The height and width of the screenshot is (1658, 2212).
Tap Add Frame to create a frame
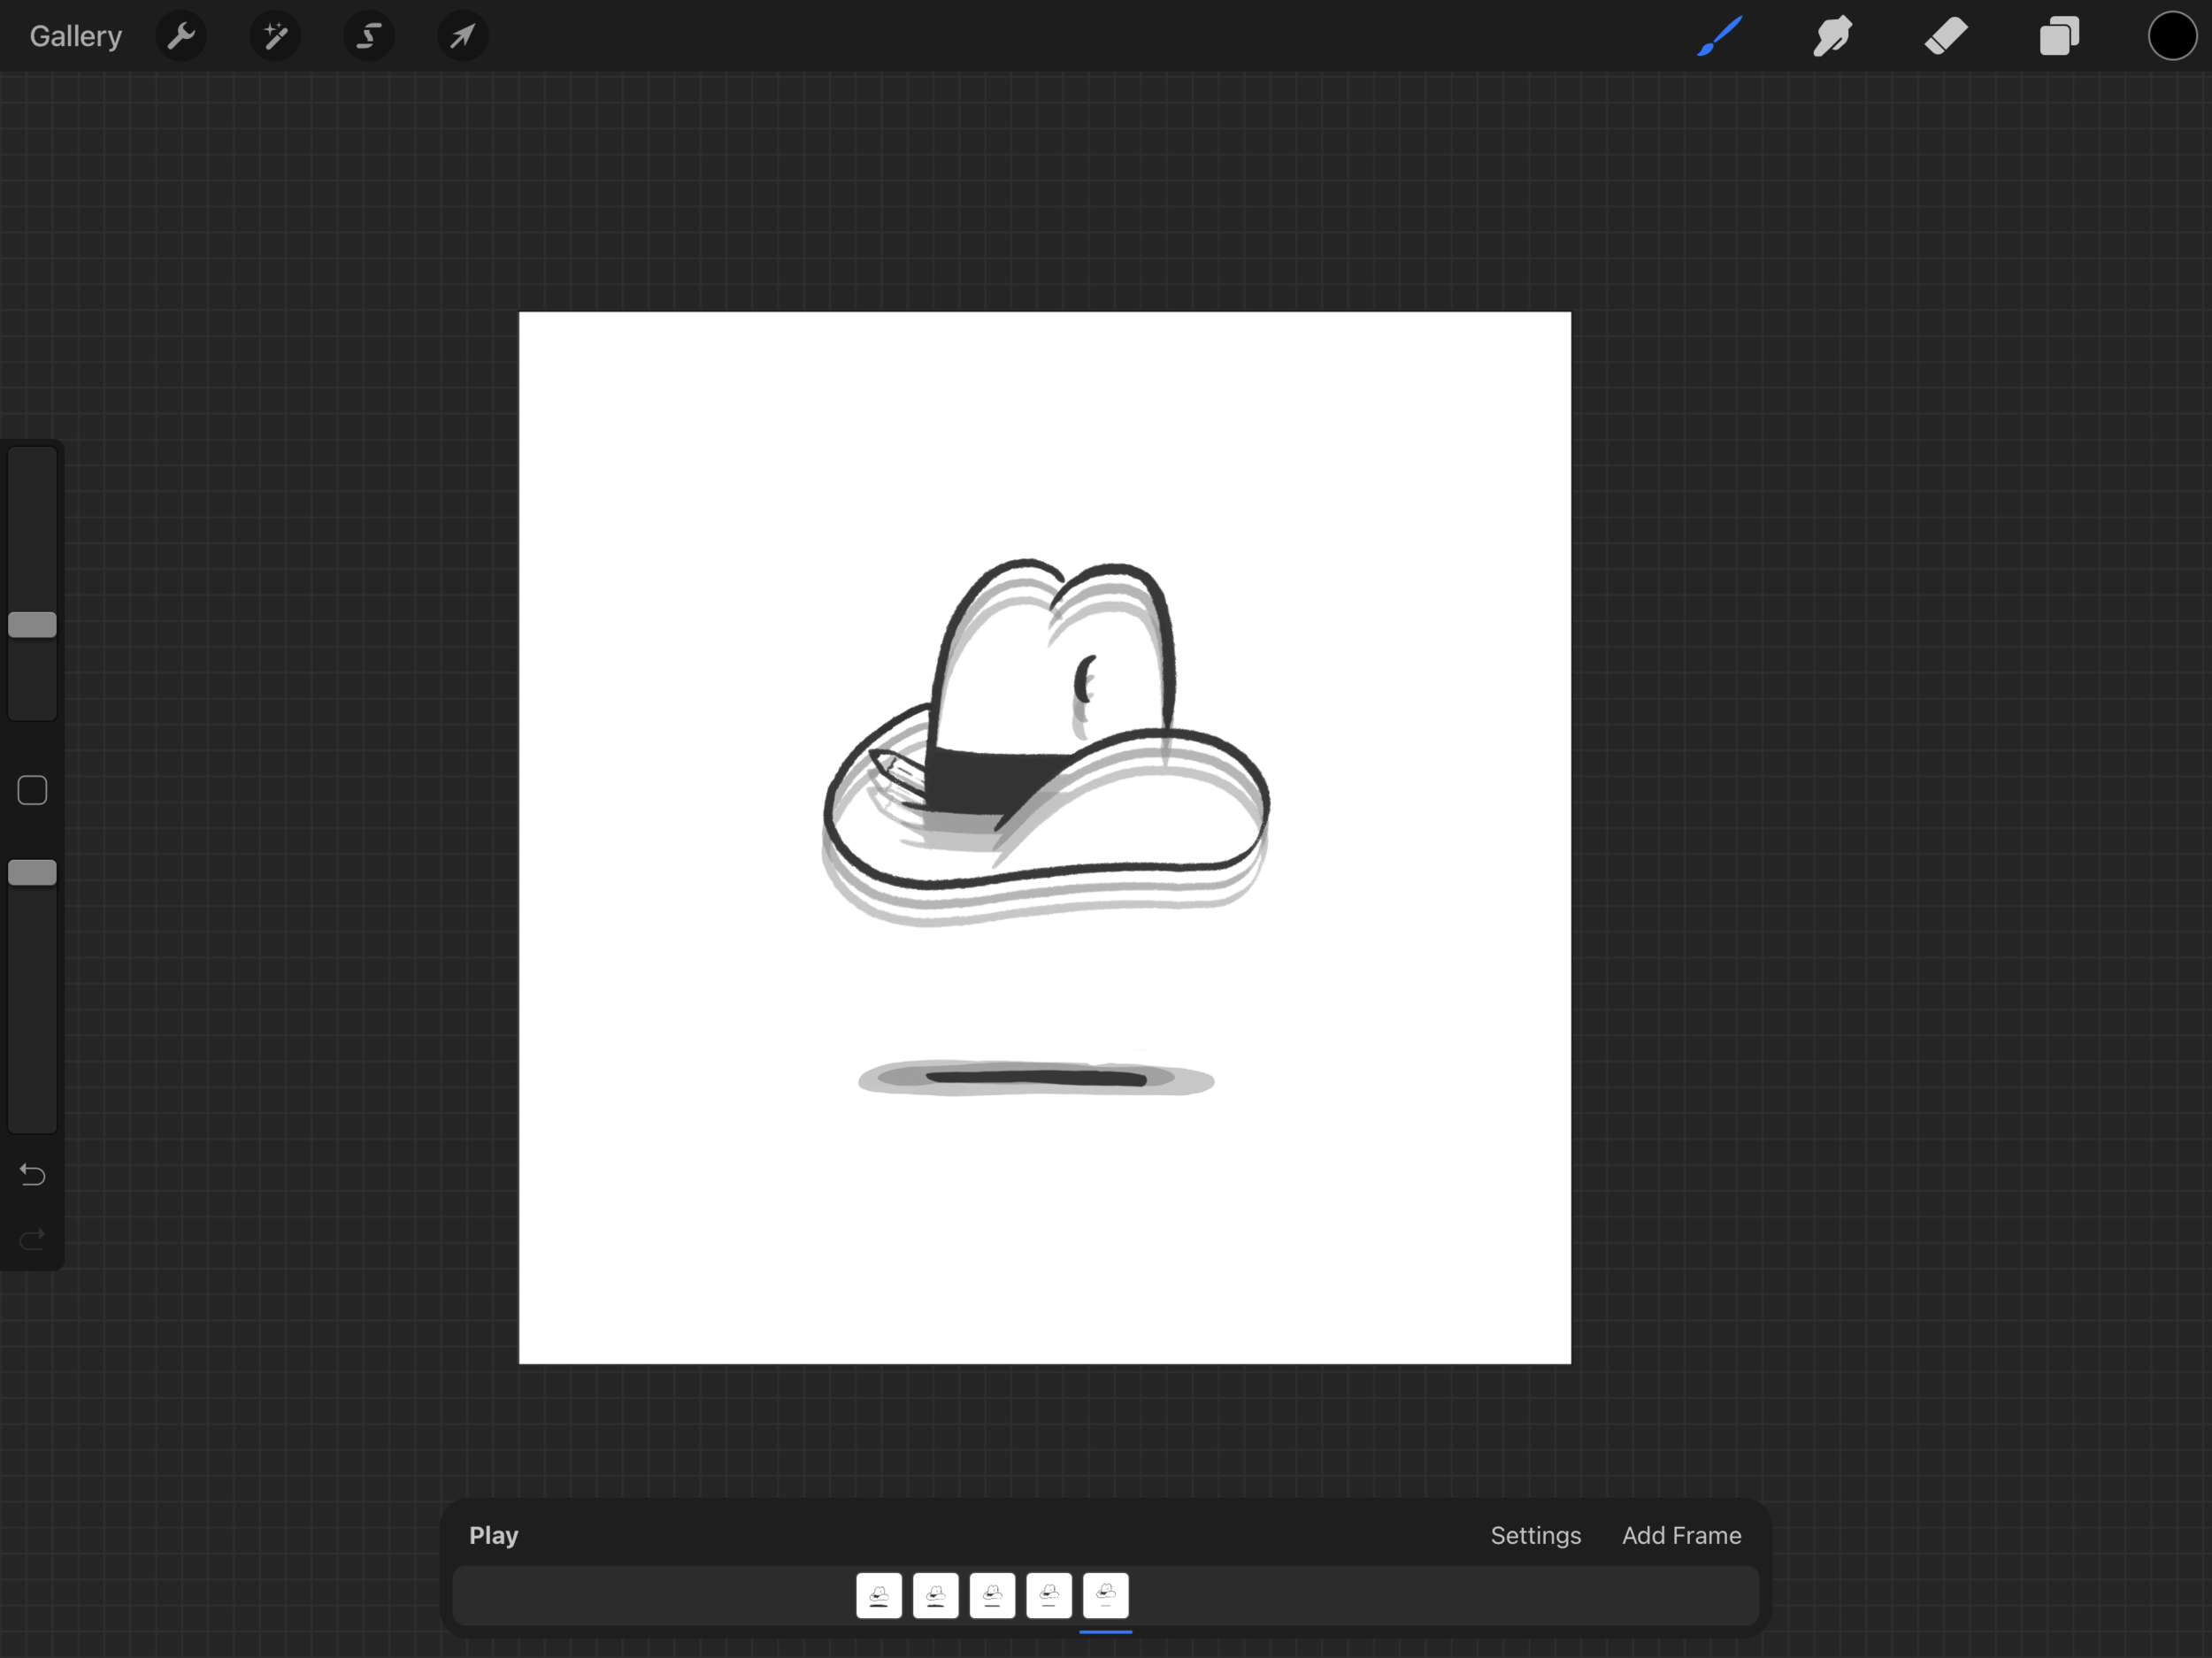click(x=1680, y=1536)
